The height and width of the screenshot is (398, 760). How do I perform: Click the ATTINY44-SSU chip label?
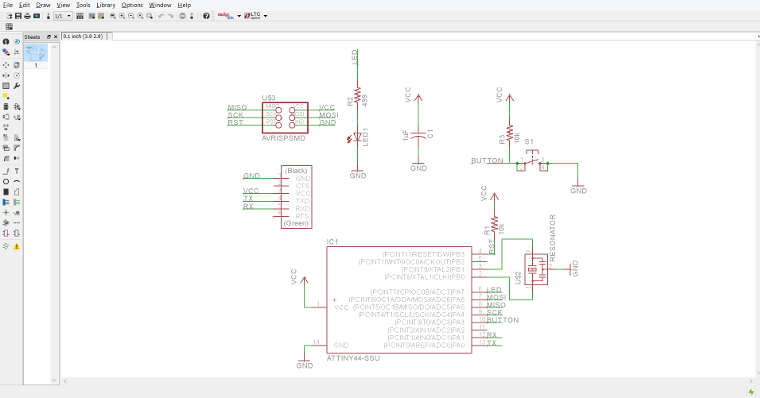coord(353,358)
